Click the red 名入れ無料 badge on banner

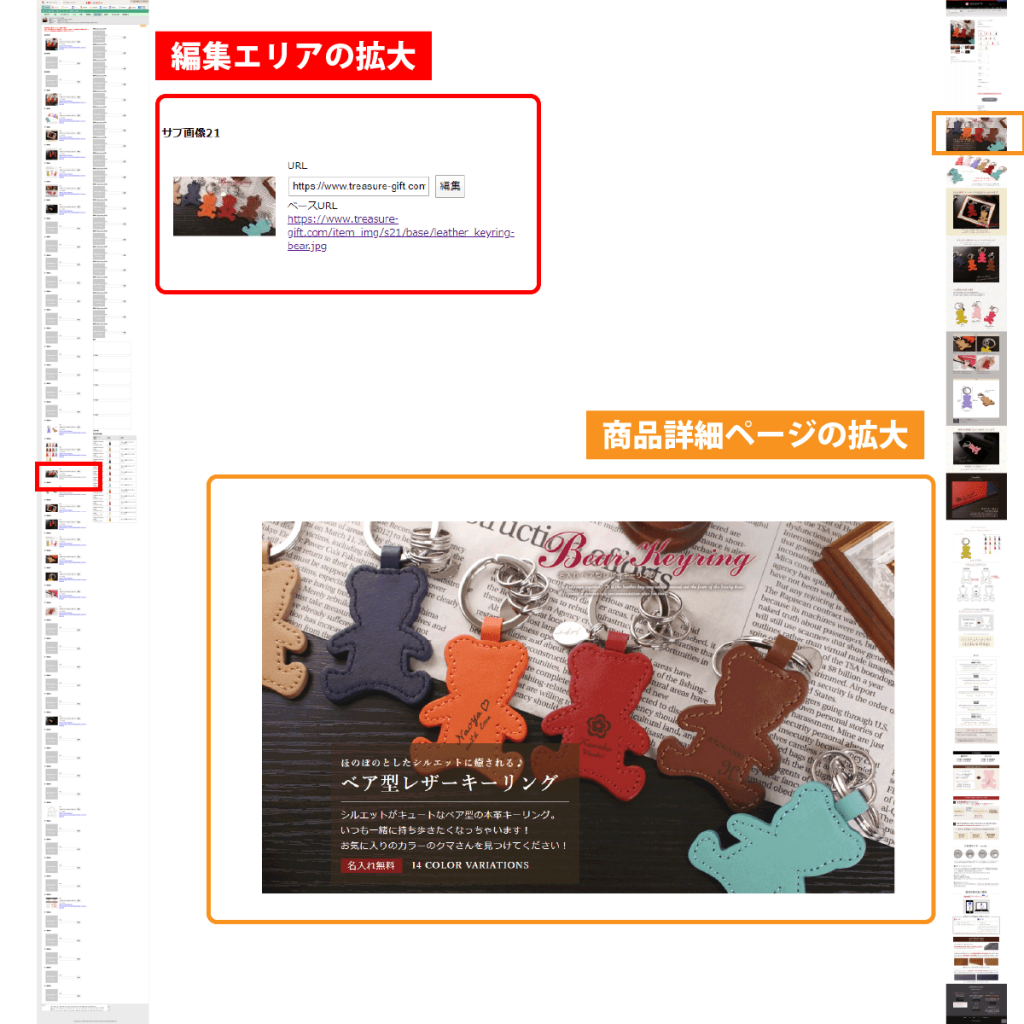[371, 865]
